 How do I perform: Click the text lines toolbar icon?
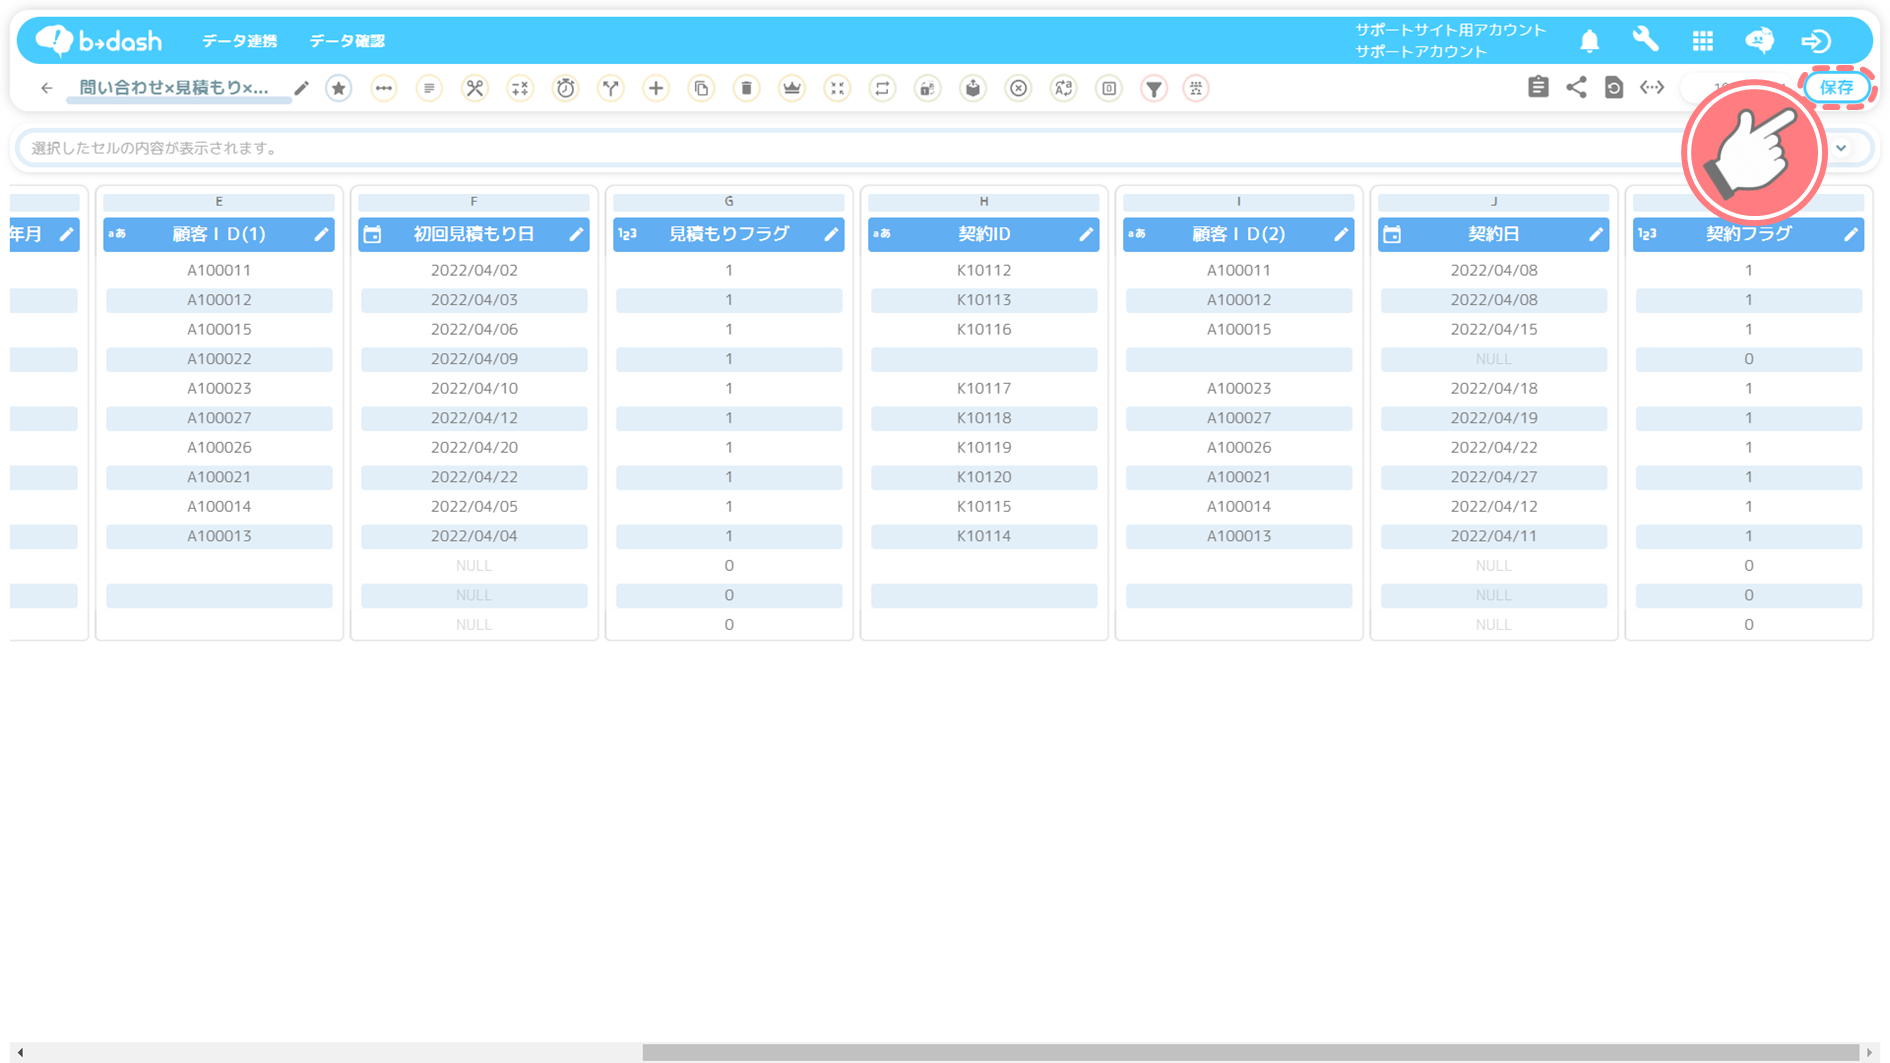(x=429, y=89)
